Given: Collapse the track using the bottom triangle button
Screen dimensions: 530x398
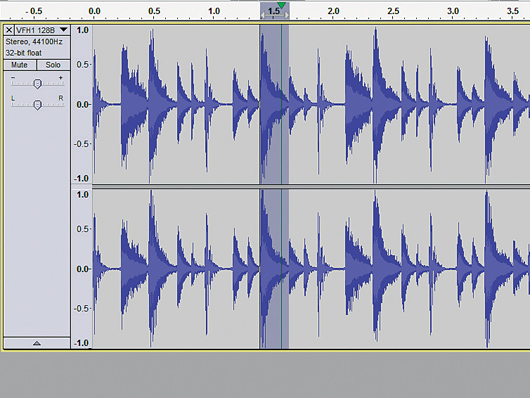Looking at the screenshot, I should tap(37, 343).
